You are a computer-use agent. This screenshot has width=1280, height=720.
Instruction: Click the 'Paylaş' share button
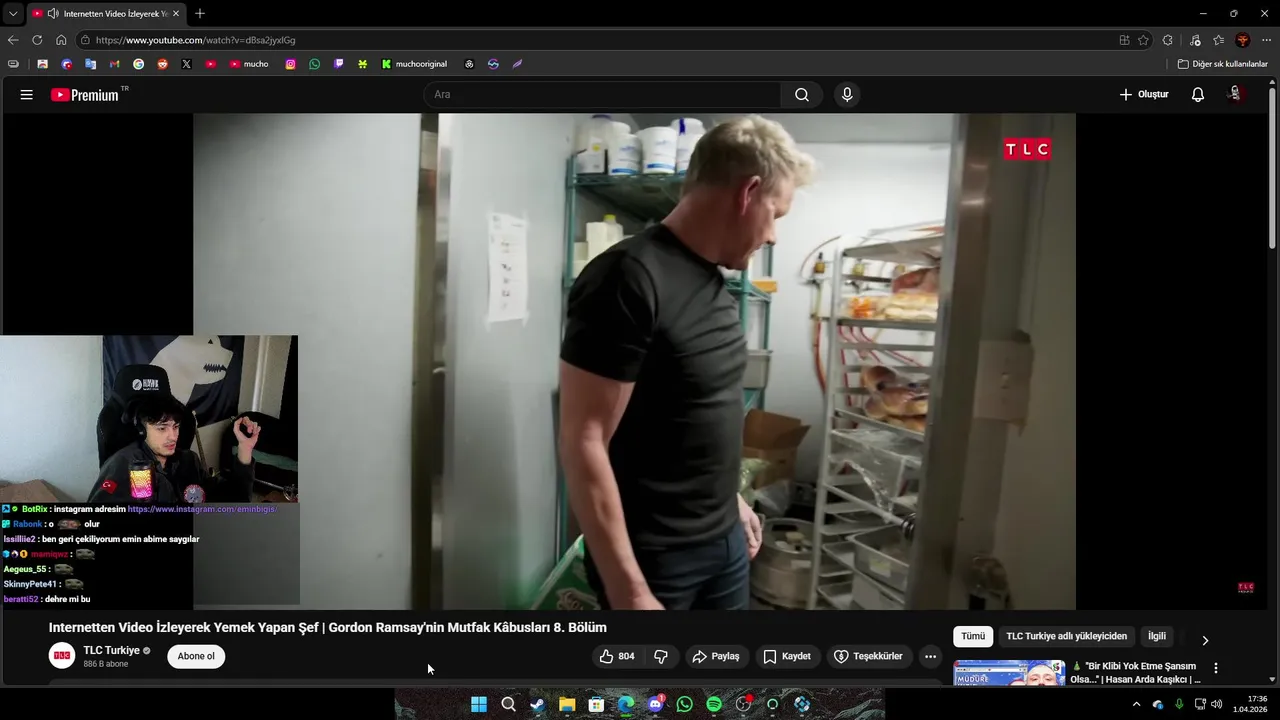click(716, 656)
